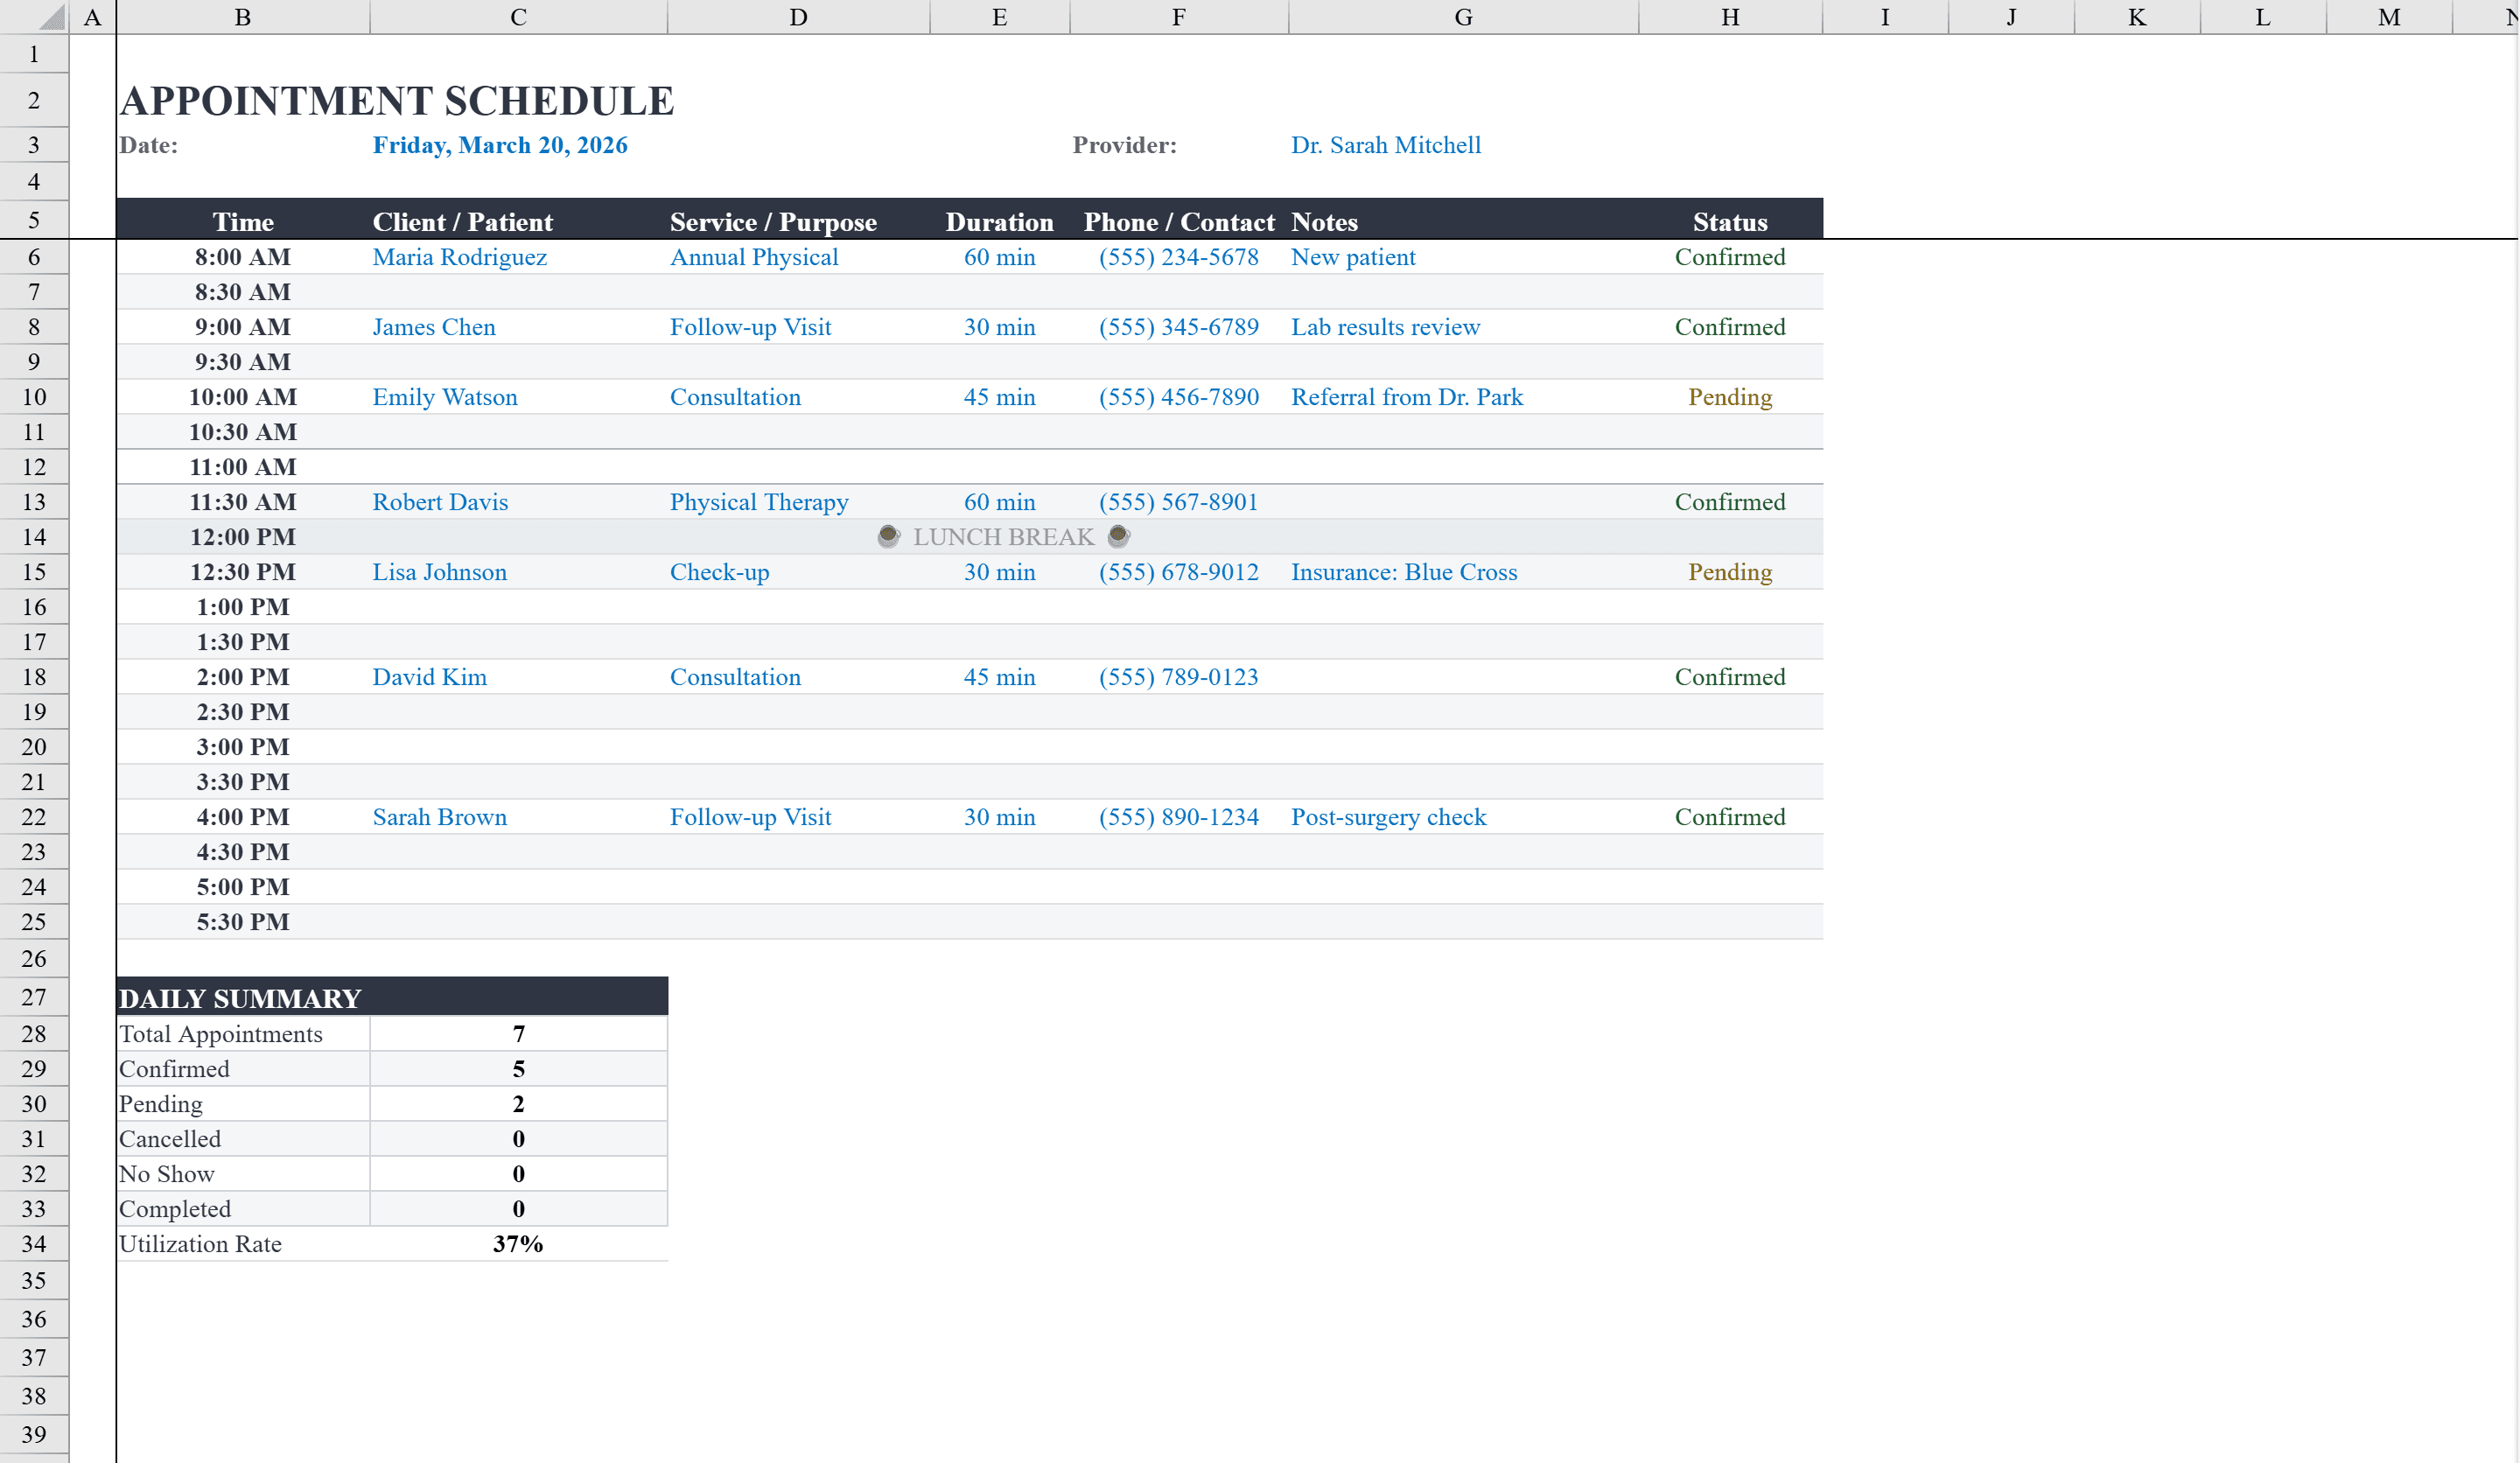
Task: Click the coffee cup icon left of LUNCH BREAK
Action: pyautogui.click(x=888, y=536)
